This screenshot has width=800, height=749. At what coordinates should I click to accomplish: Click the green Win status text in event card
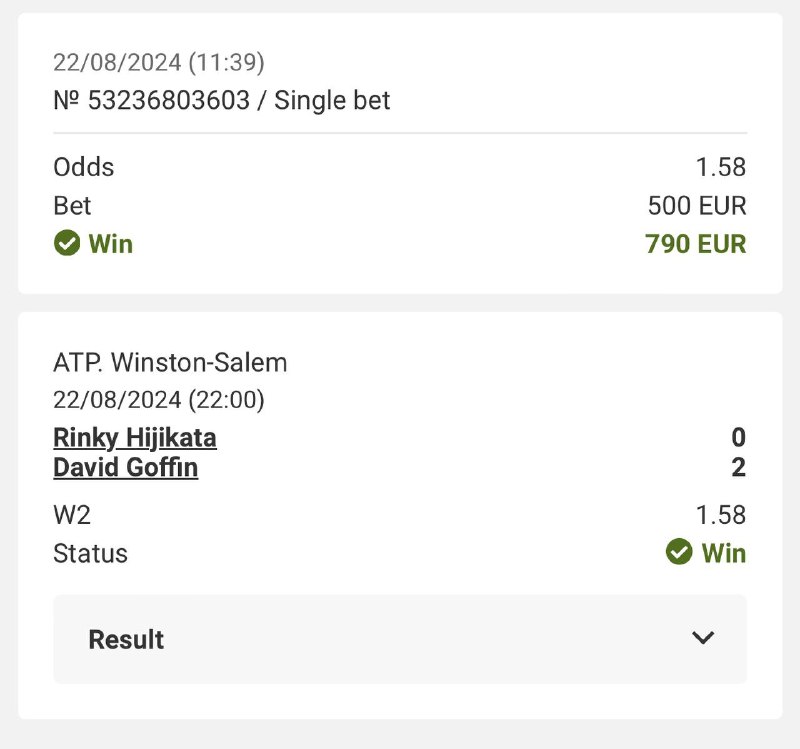[724, 553]
